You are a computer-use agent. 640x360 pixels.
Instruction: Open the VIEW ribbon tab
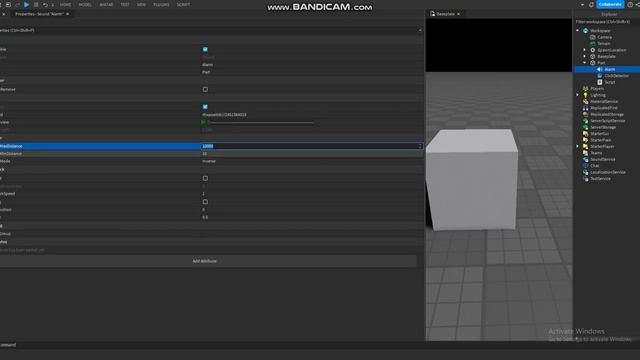coord(141,4)
